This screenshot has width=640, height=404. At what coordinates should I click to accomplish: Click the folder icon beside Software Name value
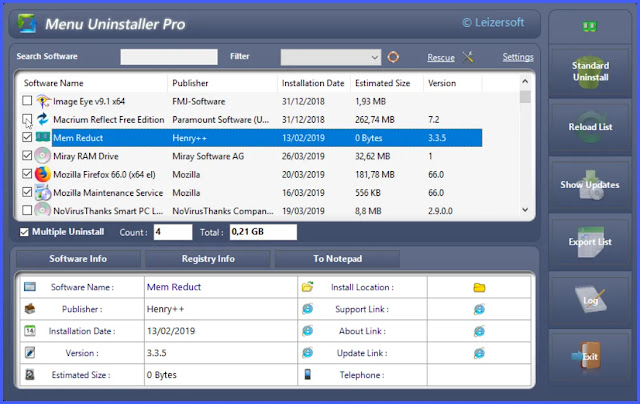(x=307, y=287)
